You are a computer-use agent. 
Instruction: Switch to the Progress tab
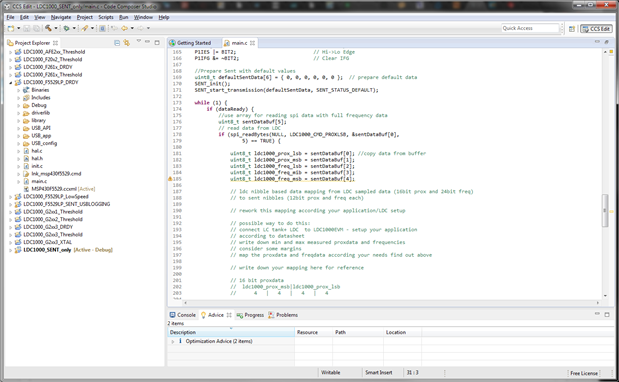coord(250,315)
